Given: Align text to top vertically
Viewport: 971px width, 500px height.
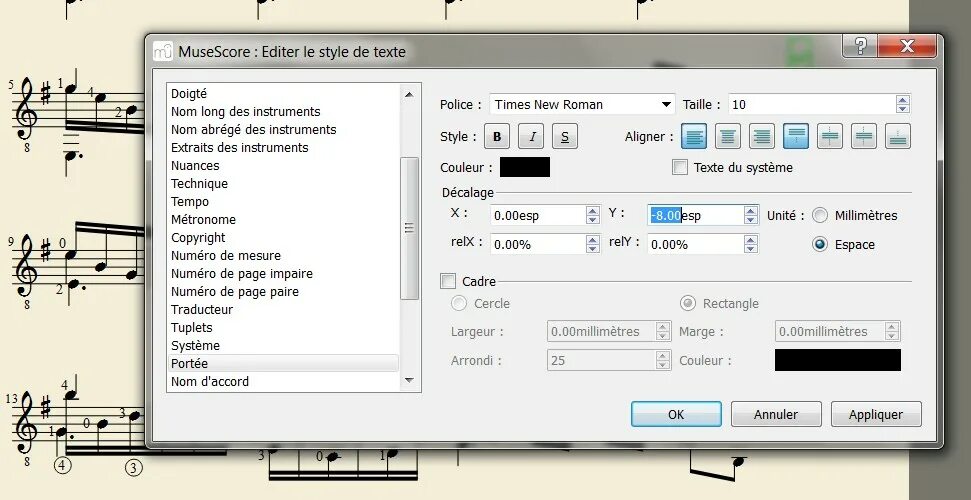Looking at the screenshot, I should [x=796, y=136].
